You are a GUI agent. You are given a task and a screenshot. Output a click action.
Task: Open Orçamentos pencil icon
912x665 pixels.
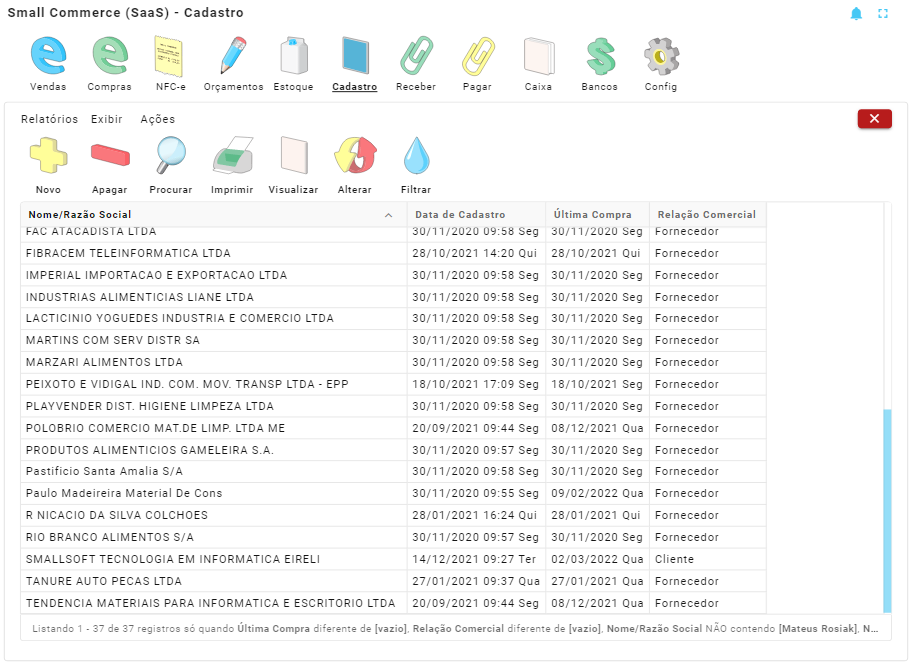pos(233,56)
